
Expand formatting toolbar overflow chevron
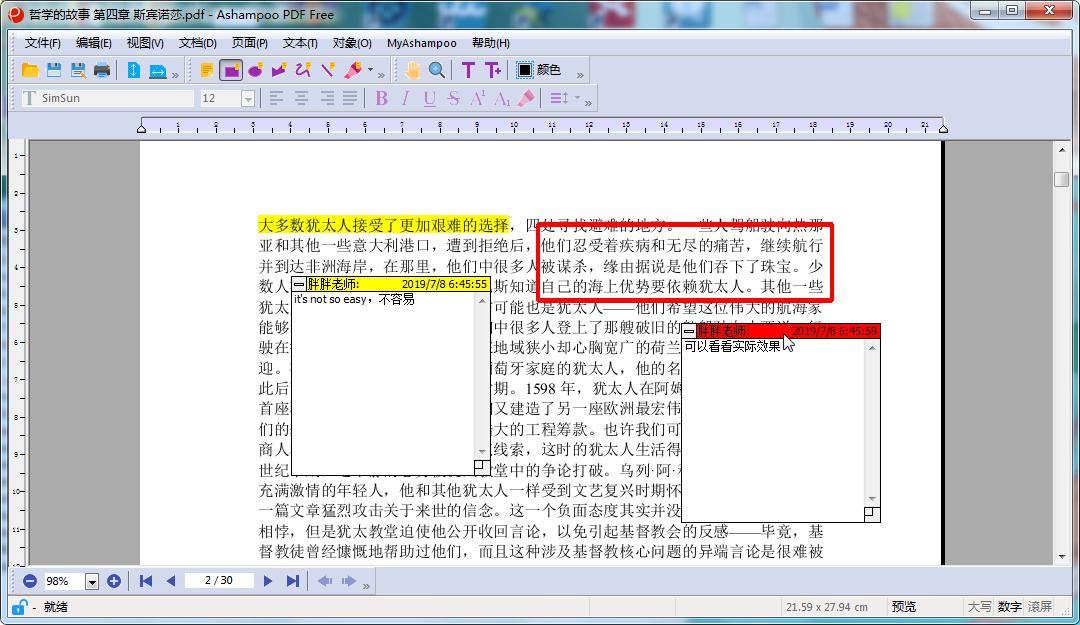click(x=588, y=103)
